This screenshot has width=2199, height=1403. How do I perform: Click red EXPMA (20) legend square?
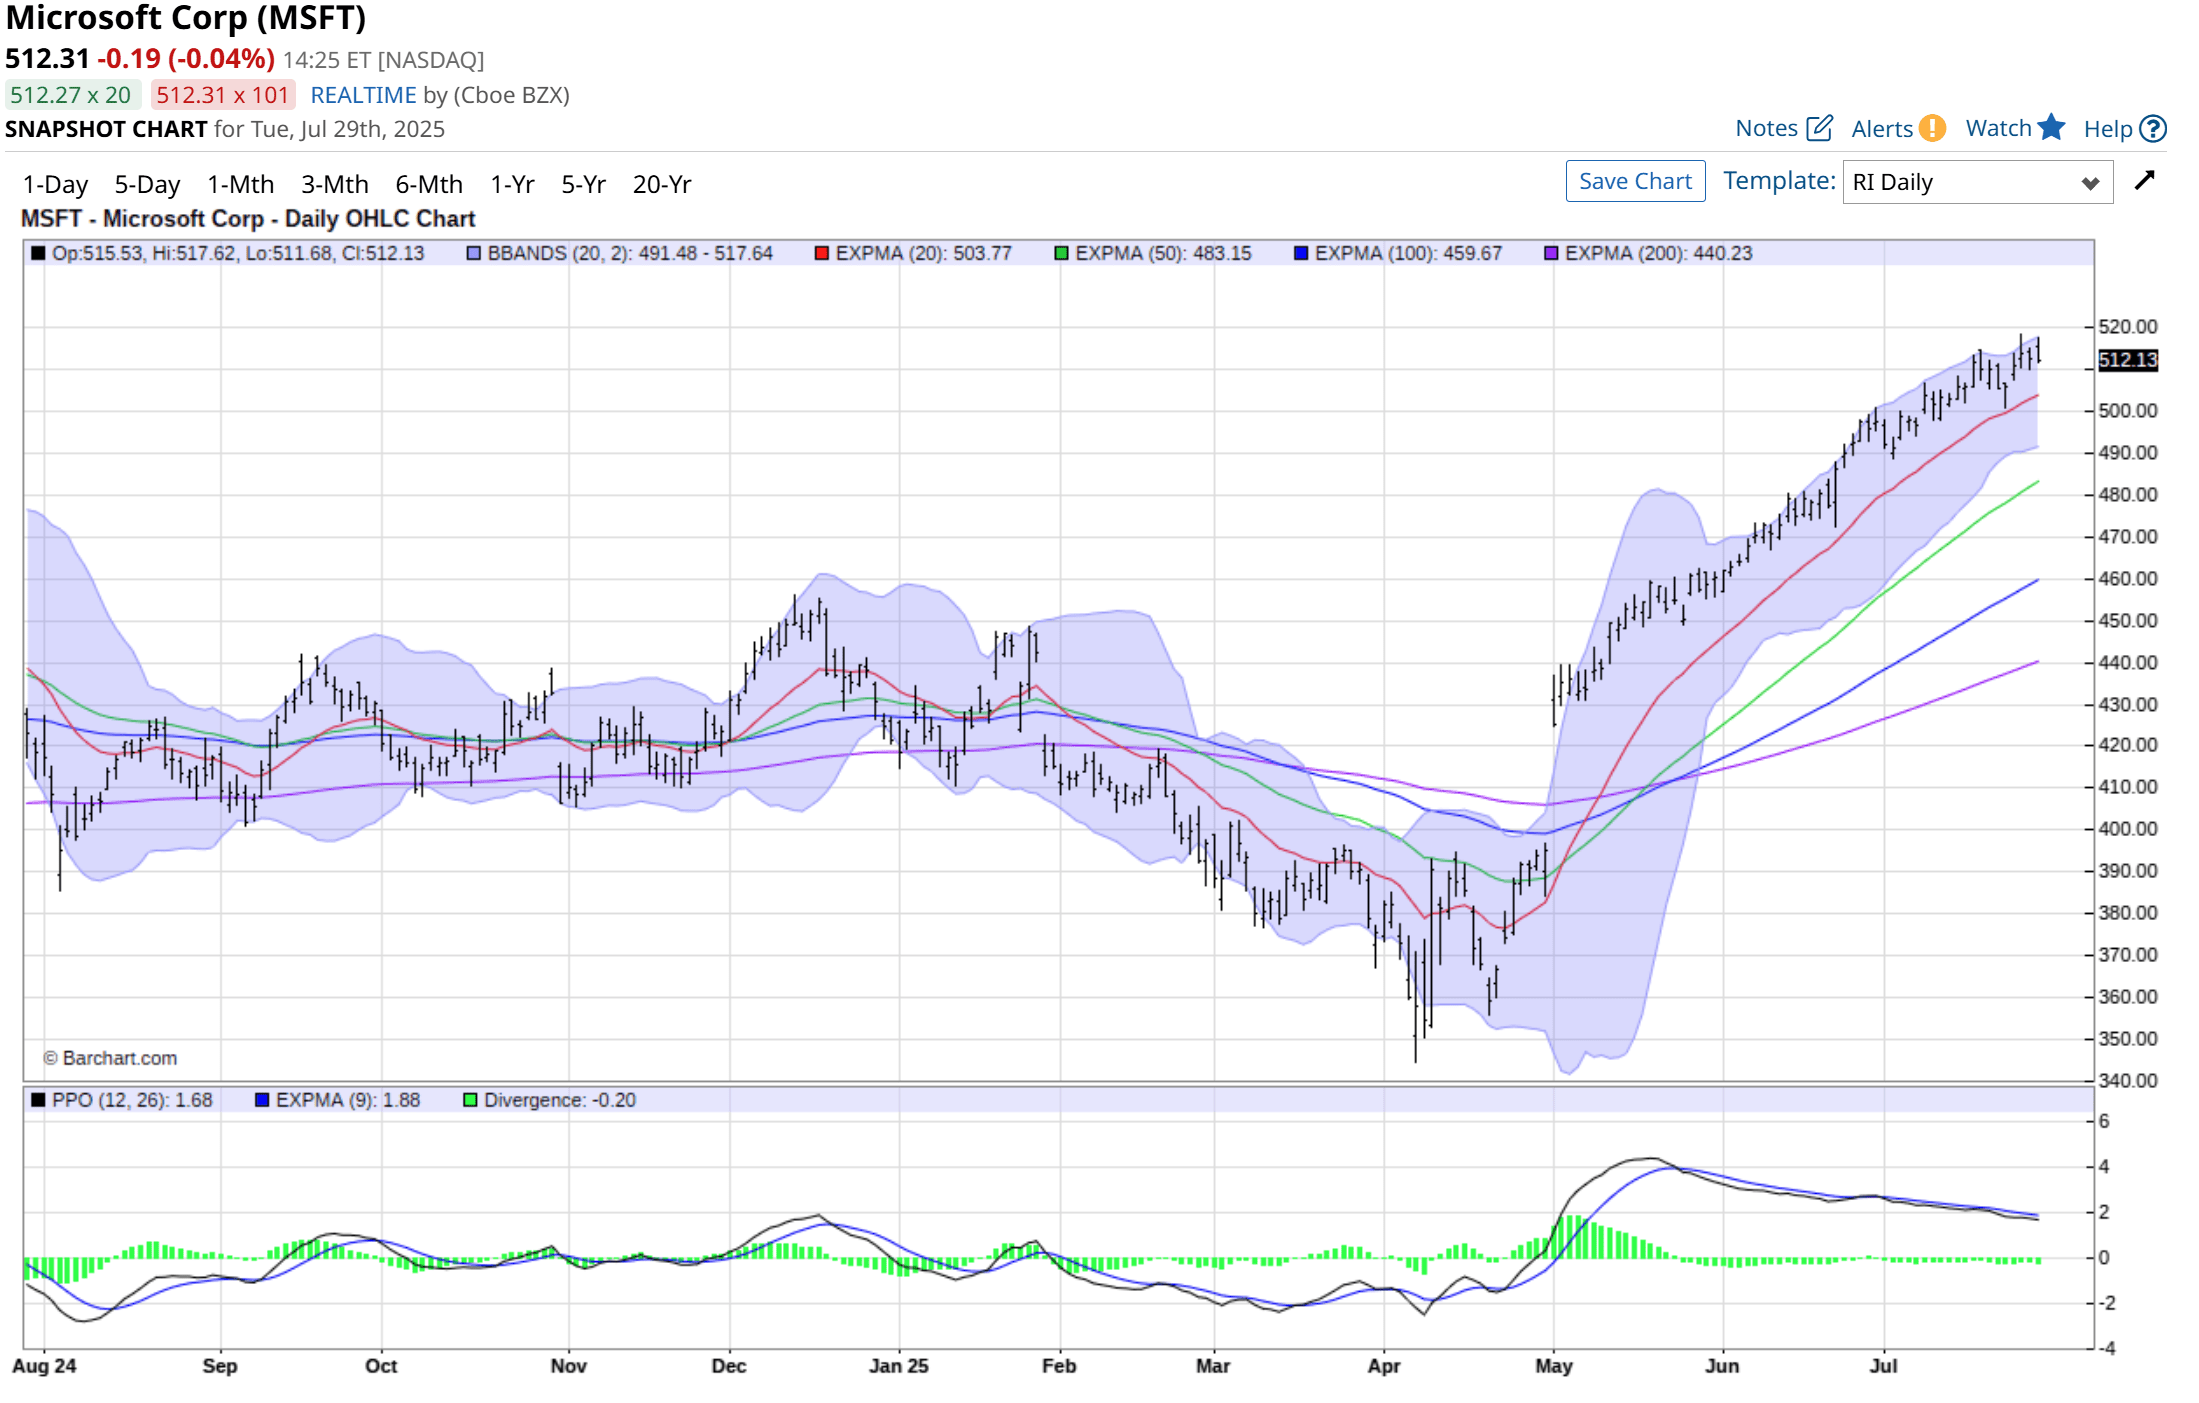(x=821, y=254)
